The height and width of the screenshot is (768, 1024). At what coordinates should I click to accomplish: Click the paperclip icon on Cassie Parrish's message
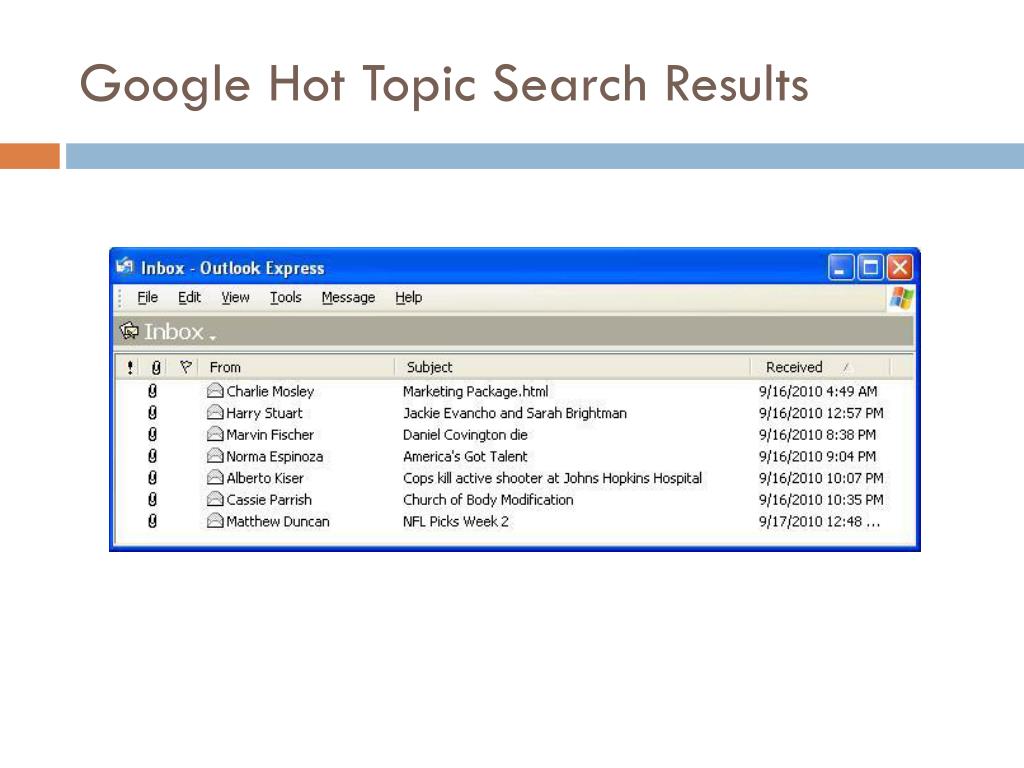pyautogui.click(x=152, y=500)
